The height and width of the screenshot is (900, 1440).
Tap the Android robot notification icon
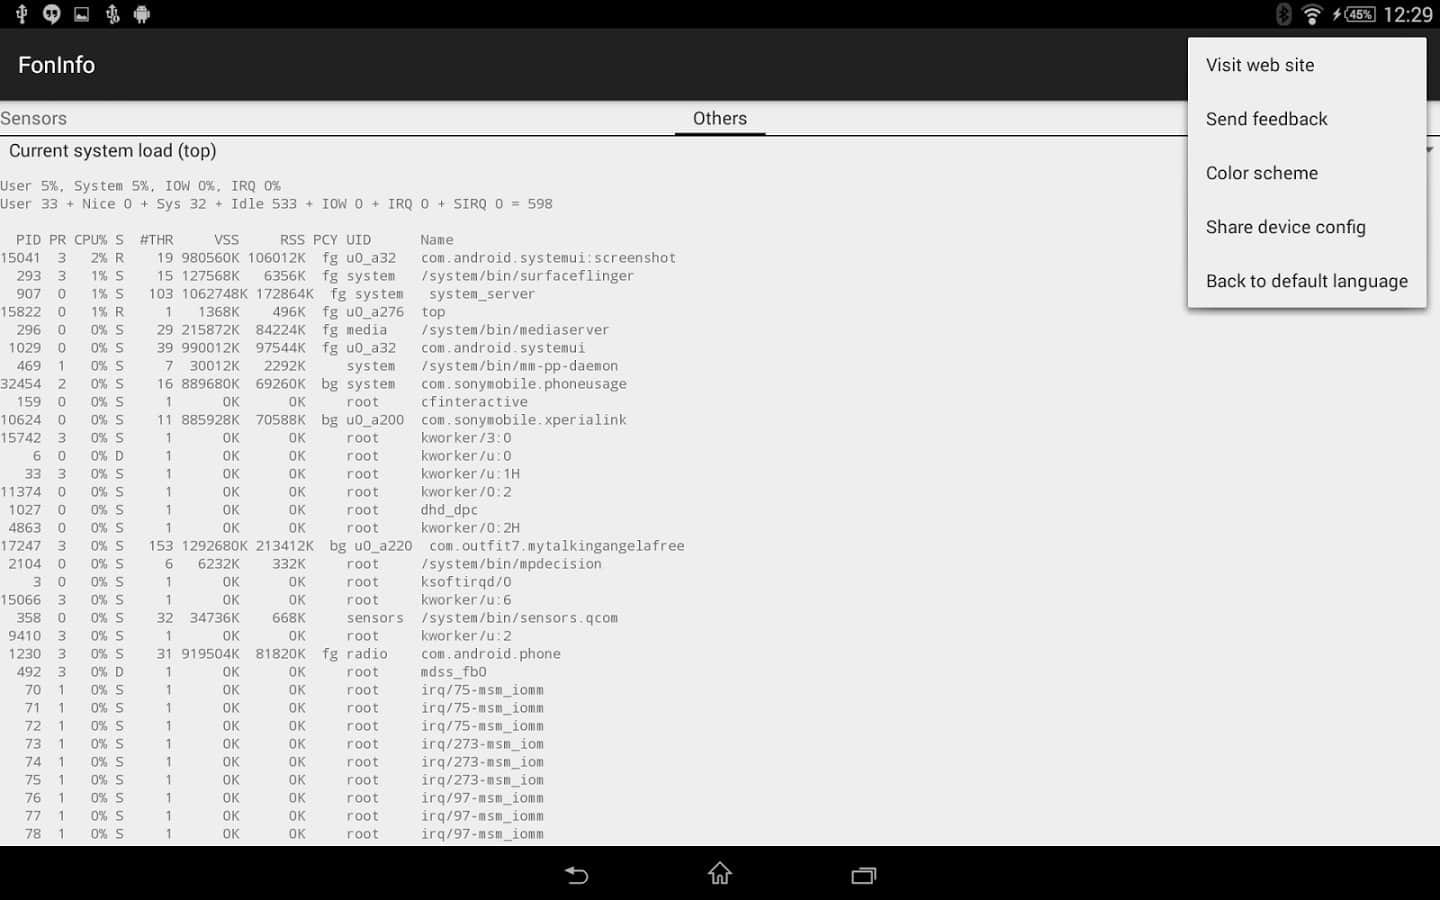pyautogui.click(x=142, y=14)
